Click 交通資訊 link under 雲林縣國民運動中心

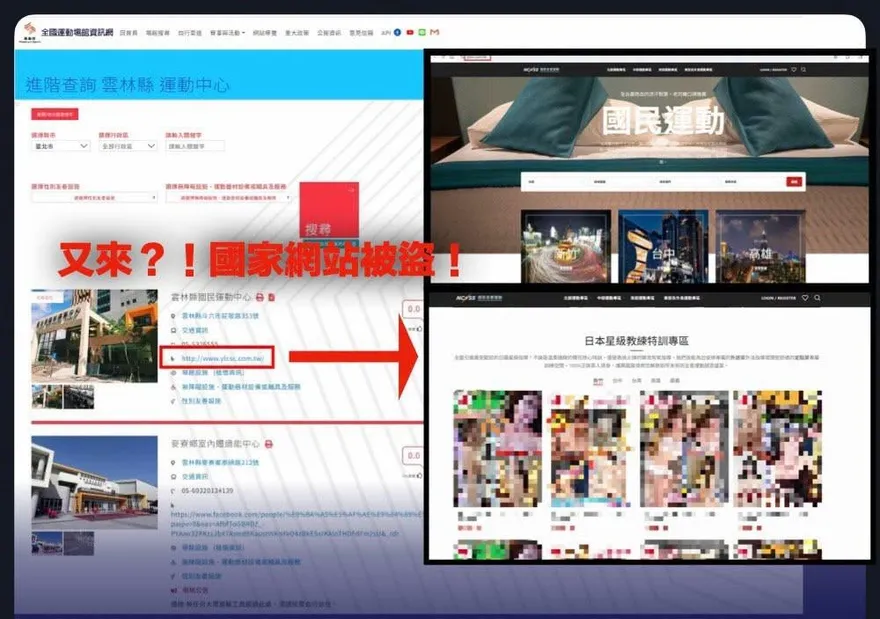pyautogui.click(x=195, y=330)
